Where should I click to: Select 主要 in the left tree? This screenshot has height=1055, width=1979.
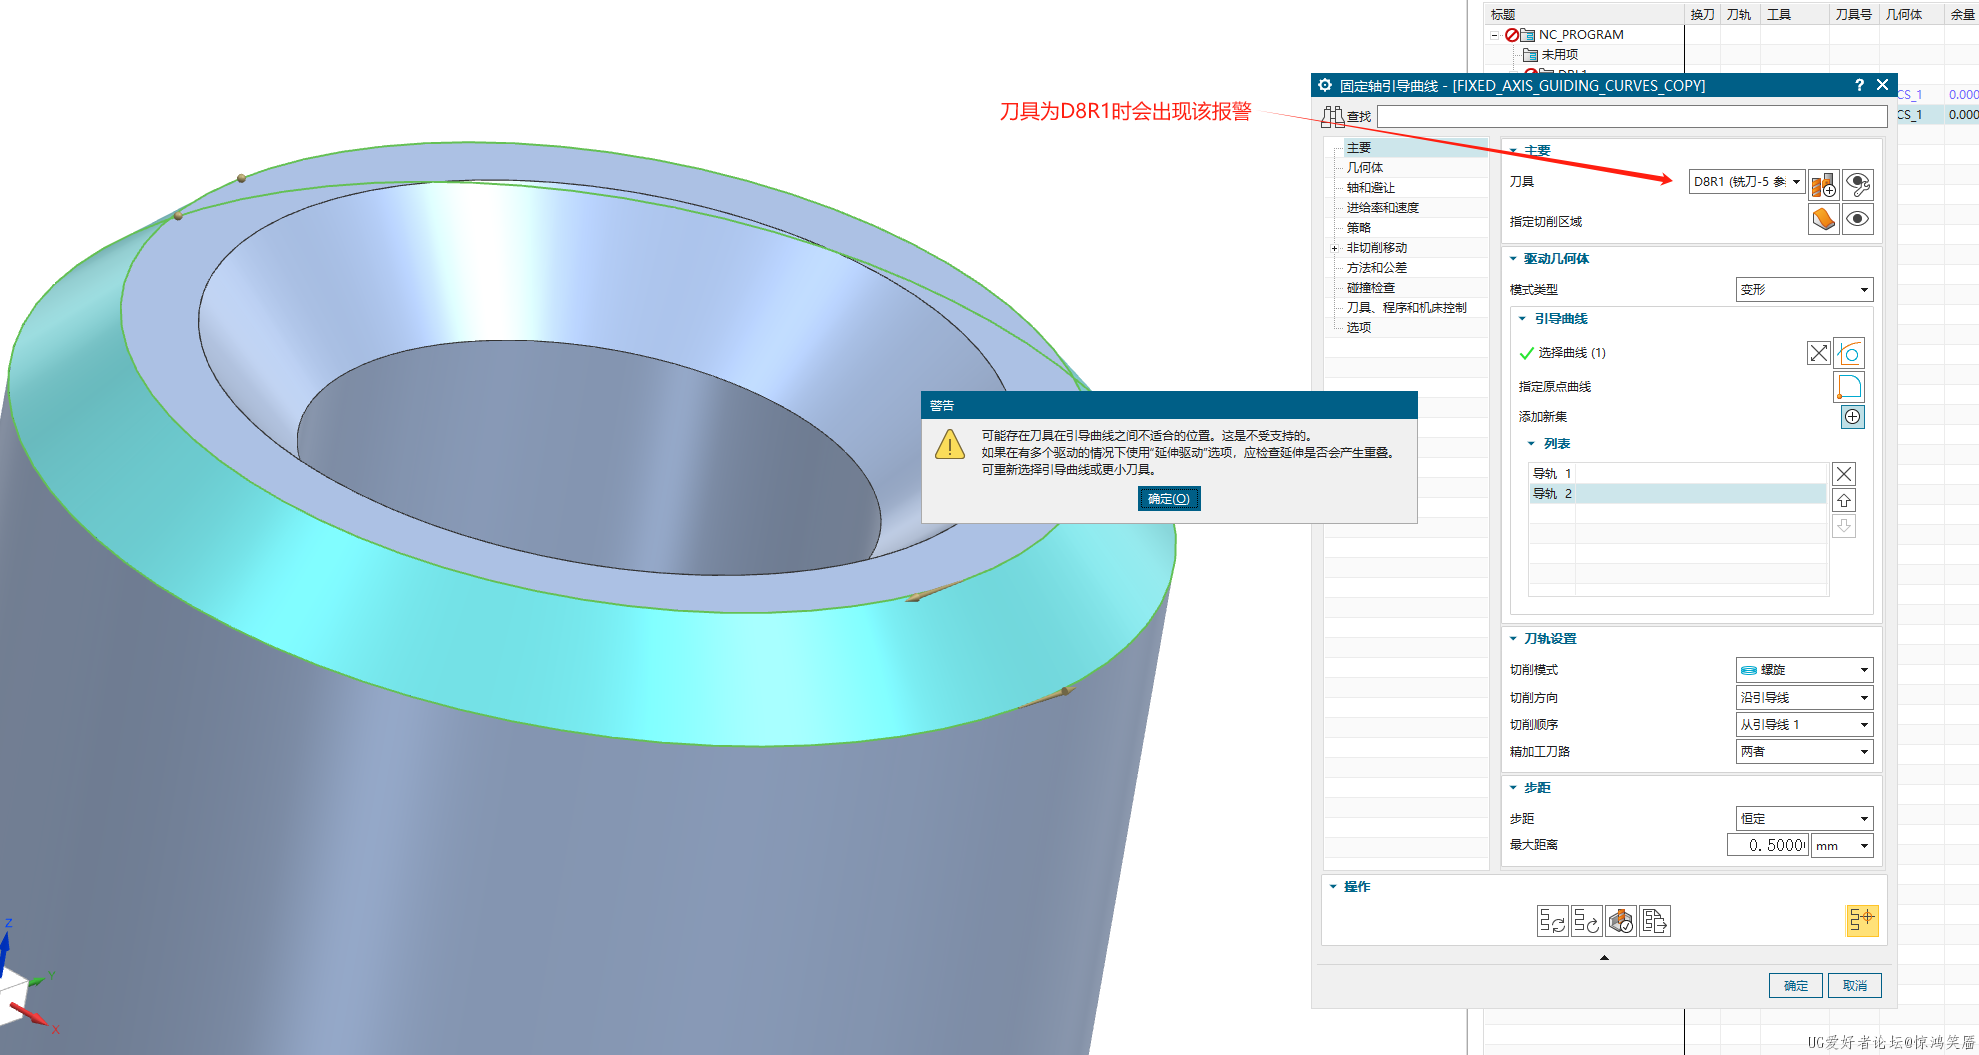pos(1358,148)
